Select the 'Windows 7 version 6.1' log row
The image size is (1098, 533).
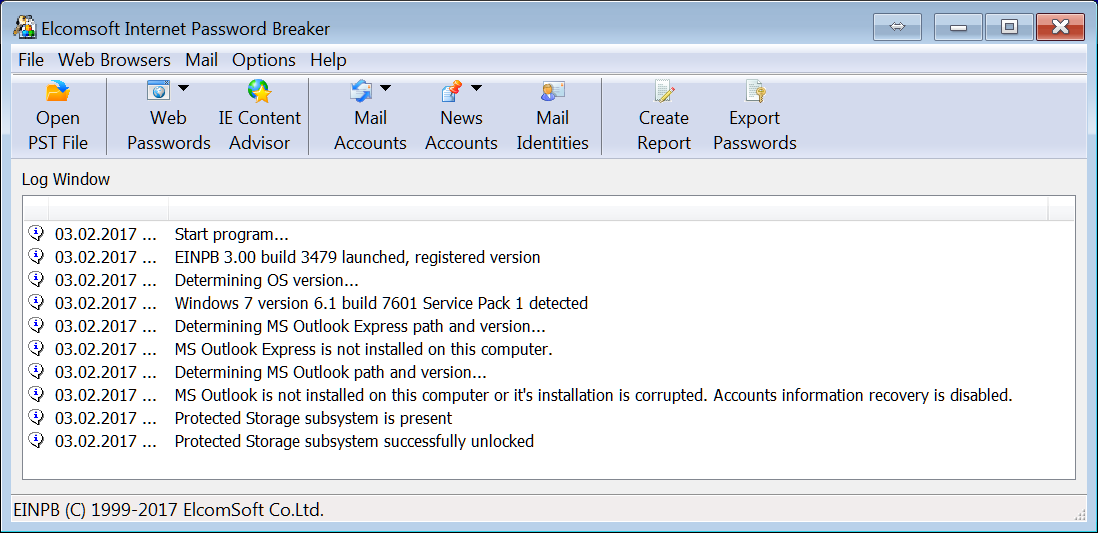(x=381, y=303)
